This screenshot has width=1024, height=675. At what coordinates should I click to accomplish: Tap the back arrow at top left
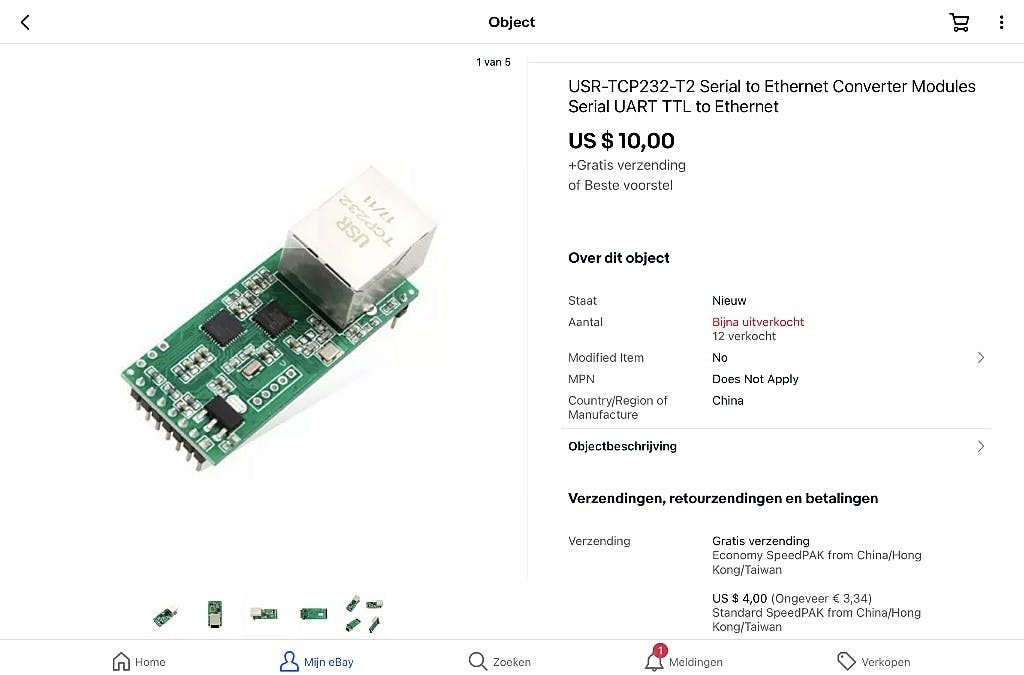[x=24, y=21]
